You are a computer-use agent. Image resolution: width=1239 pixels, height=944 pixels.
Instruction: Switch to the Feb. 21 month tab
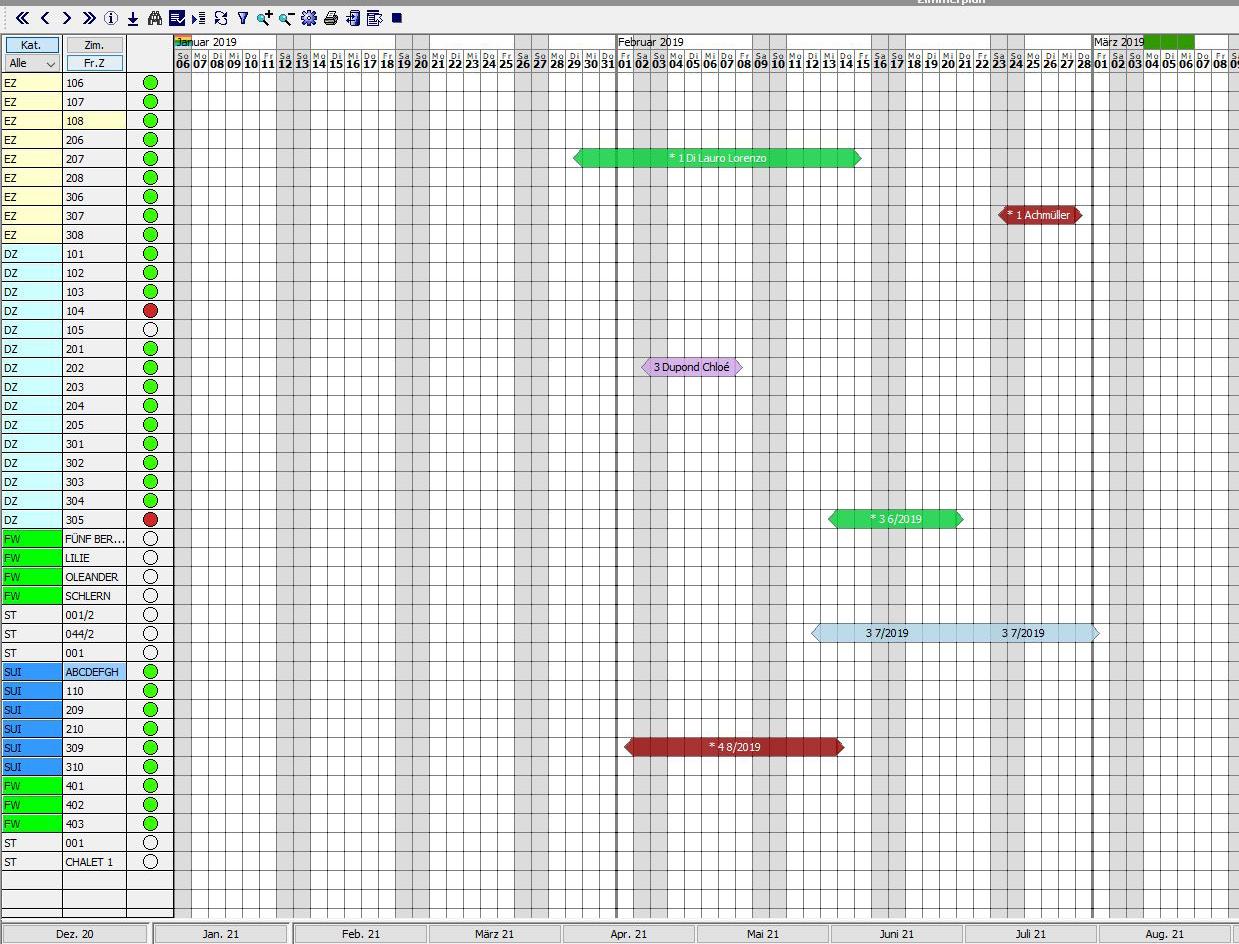tap(360, 934)
